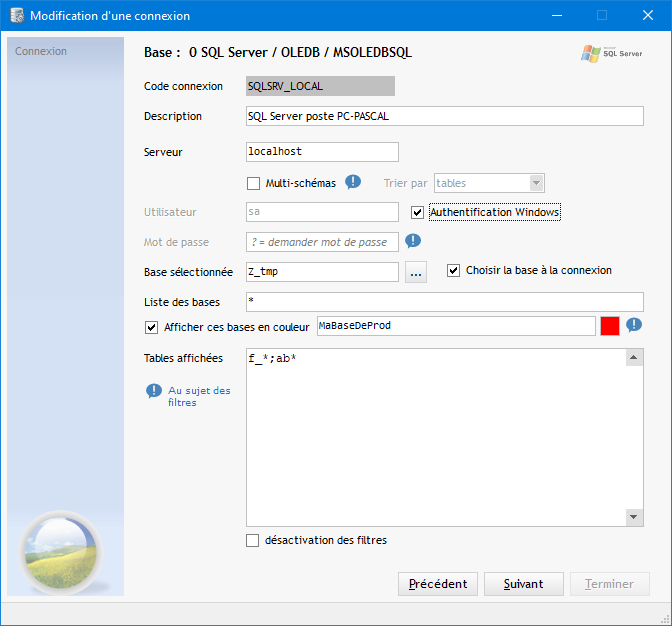Click the Description input field
Screen dimensions: 672x626
pos(445,116)
